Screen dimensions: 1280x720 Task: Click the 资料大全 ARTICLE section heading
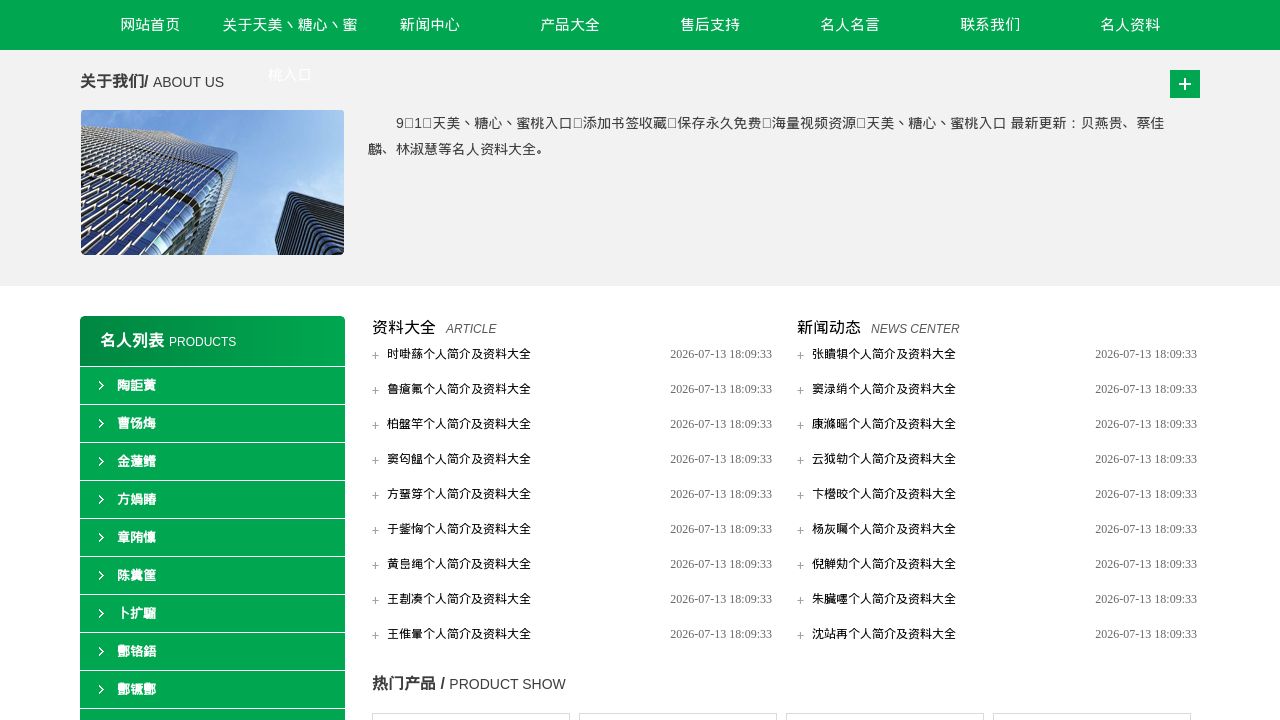[x=434, y=328]
